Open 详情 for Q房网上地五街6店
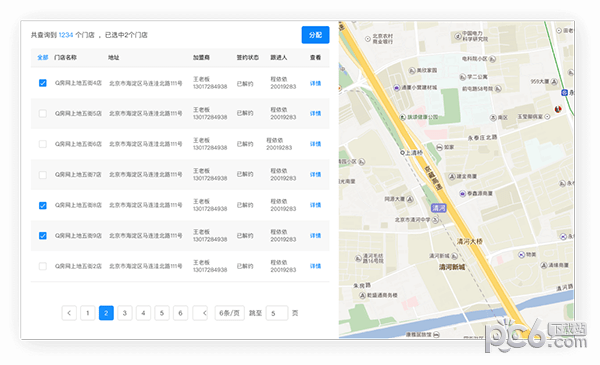 coord(315,144)
